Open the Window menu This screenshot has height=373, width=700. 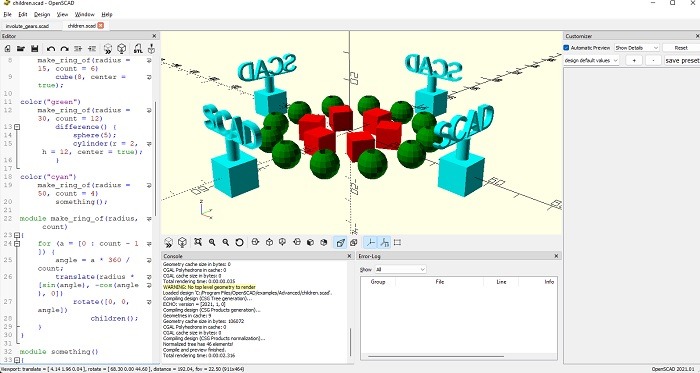click(84, 14)
